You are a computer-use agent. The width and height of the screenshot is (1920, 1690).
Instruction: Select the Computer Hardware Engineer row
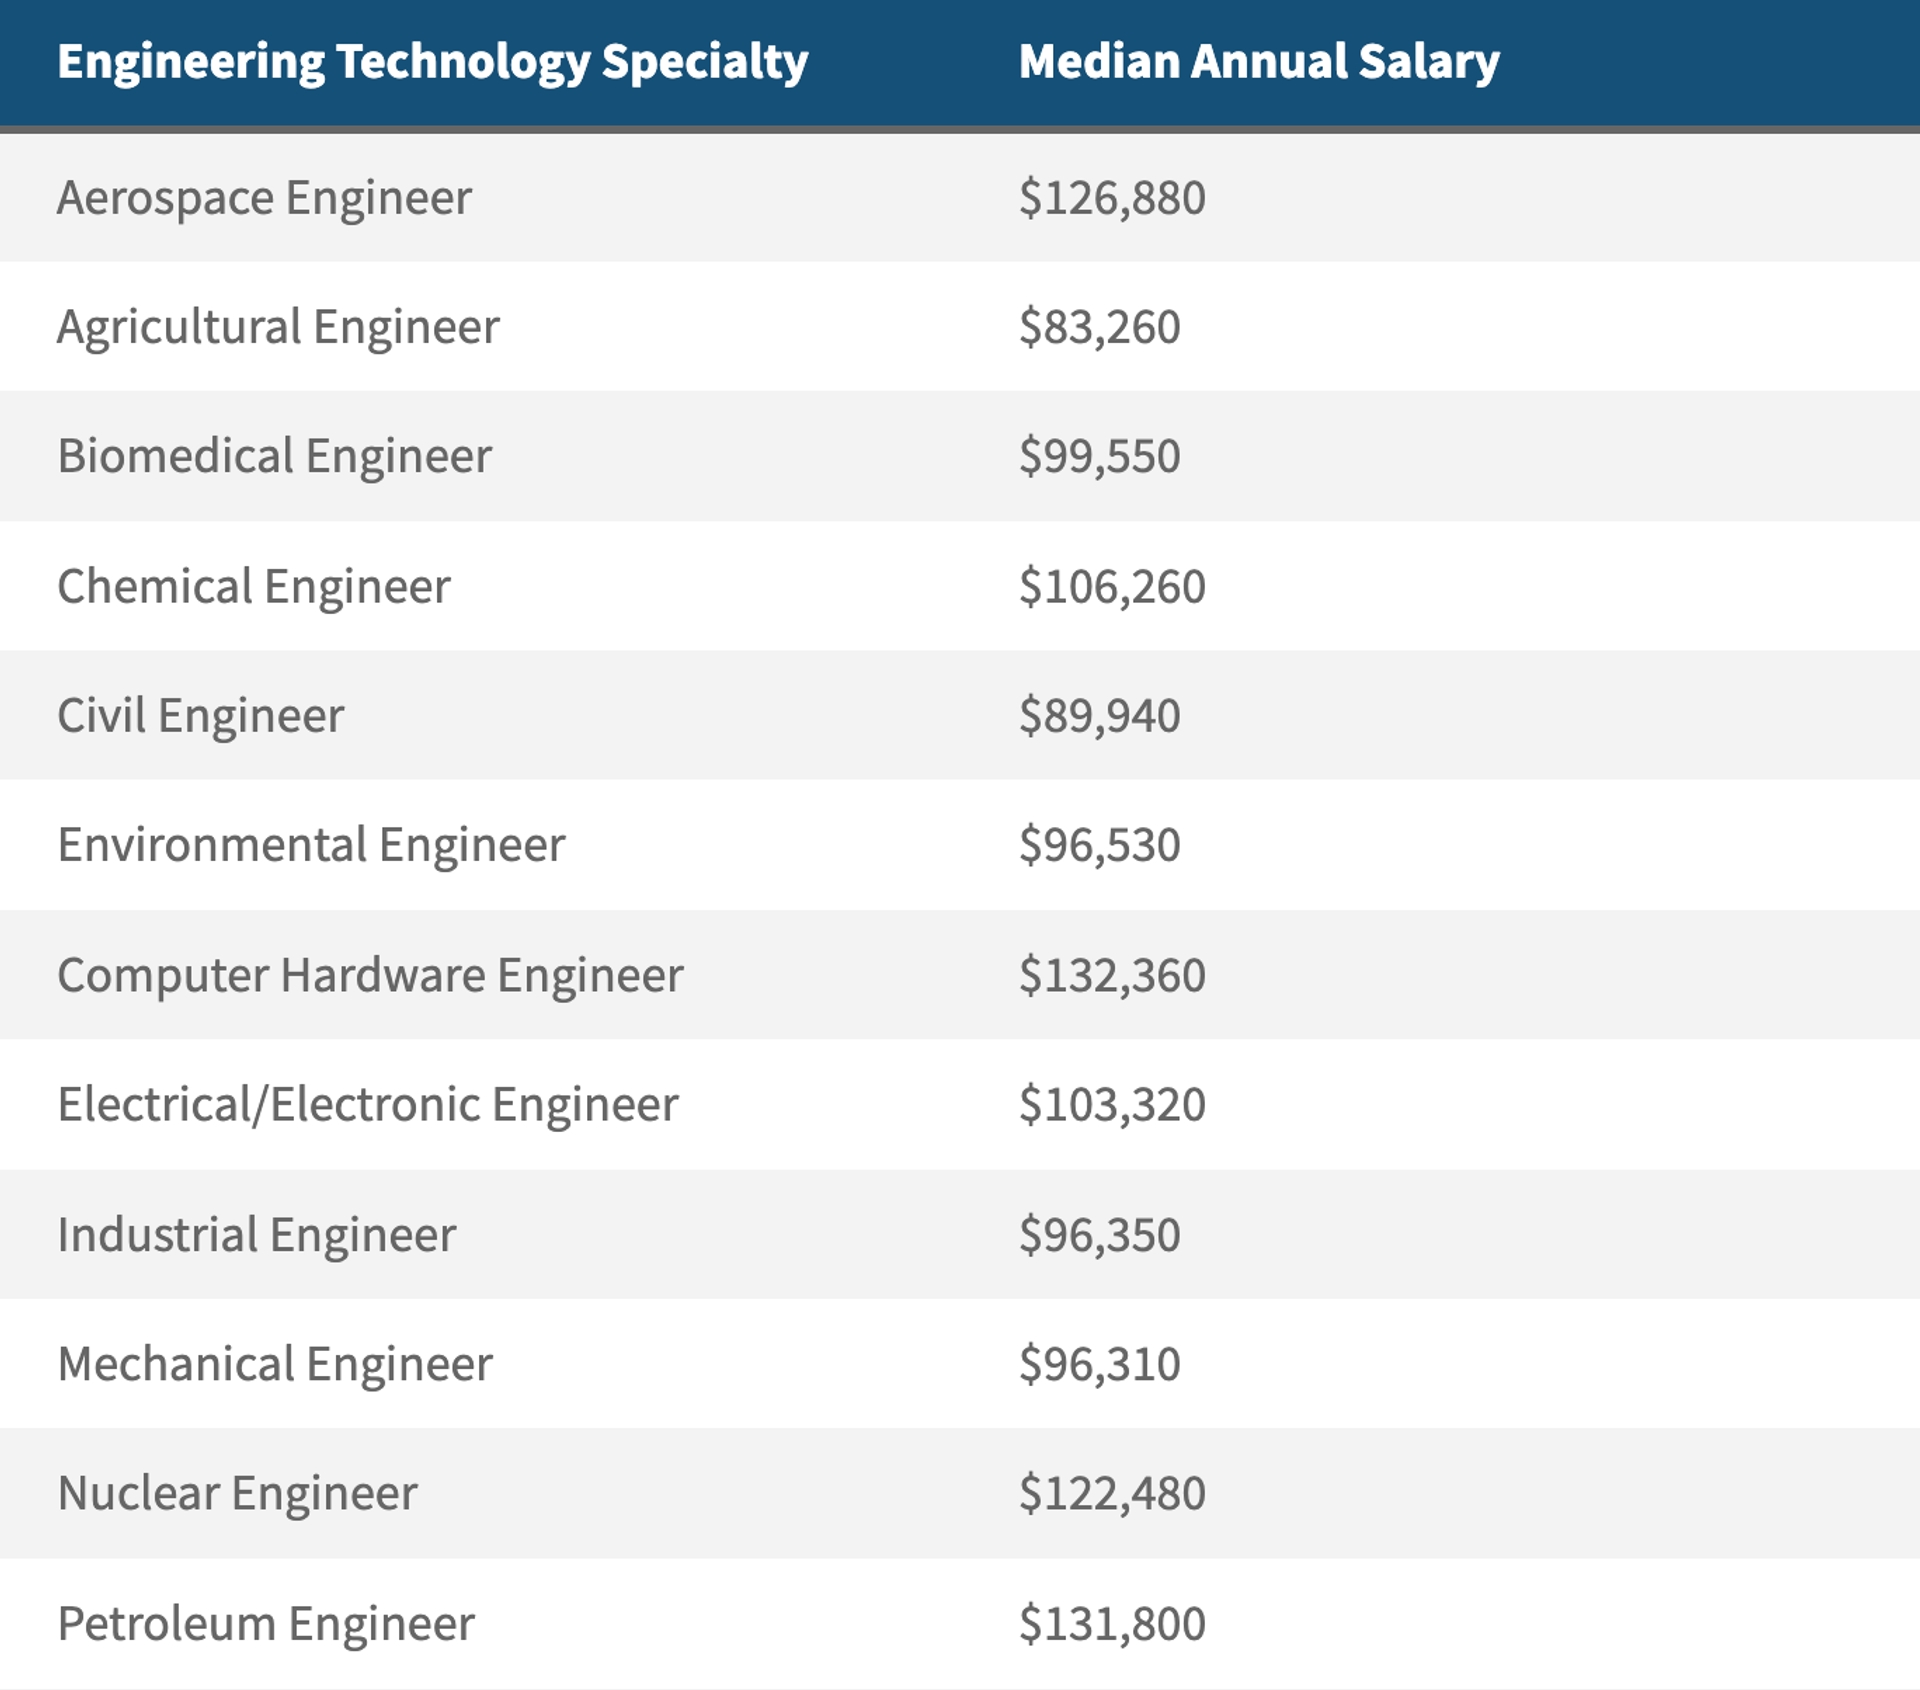tap(370, 975)
